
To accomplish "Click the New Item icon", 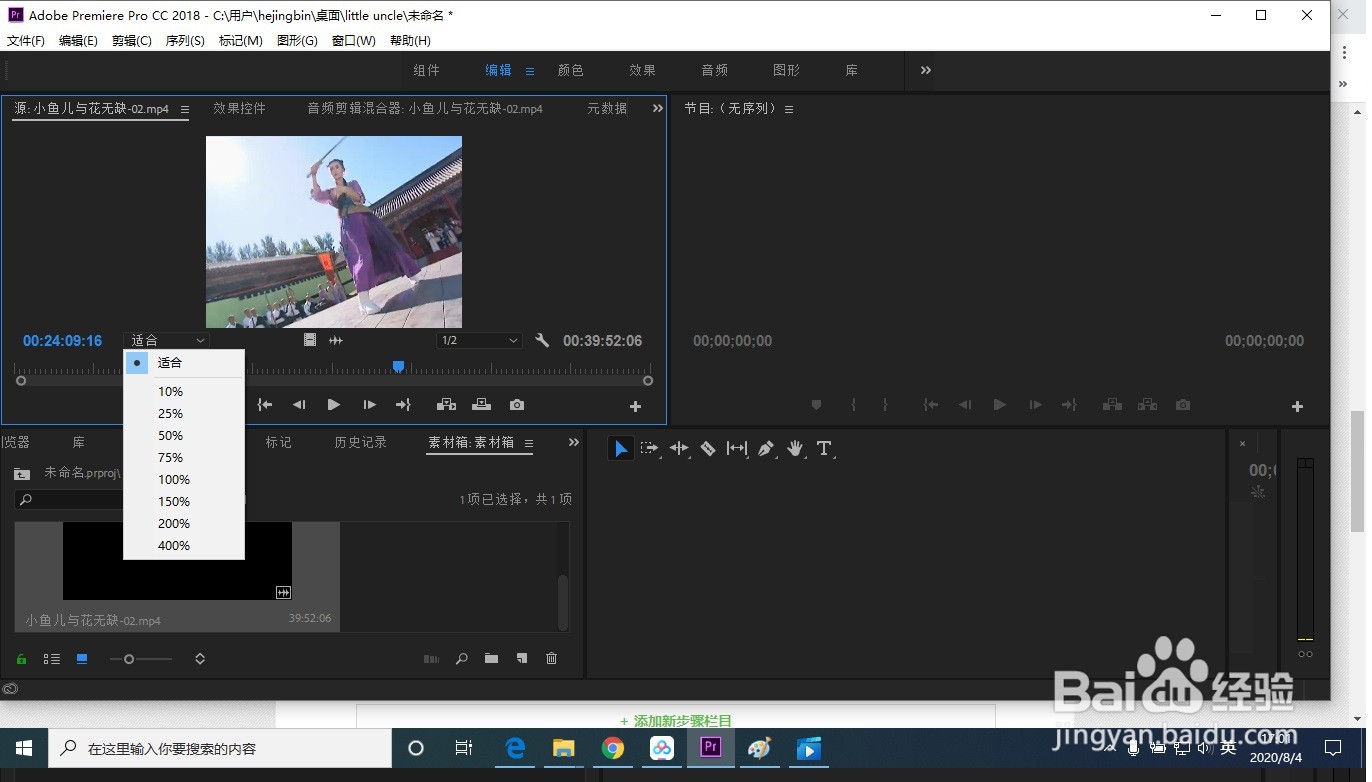I will (x=521, y=659).
